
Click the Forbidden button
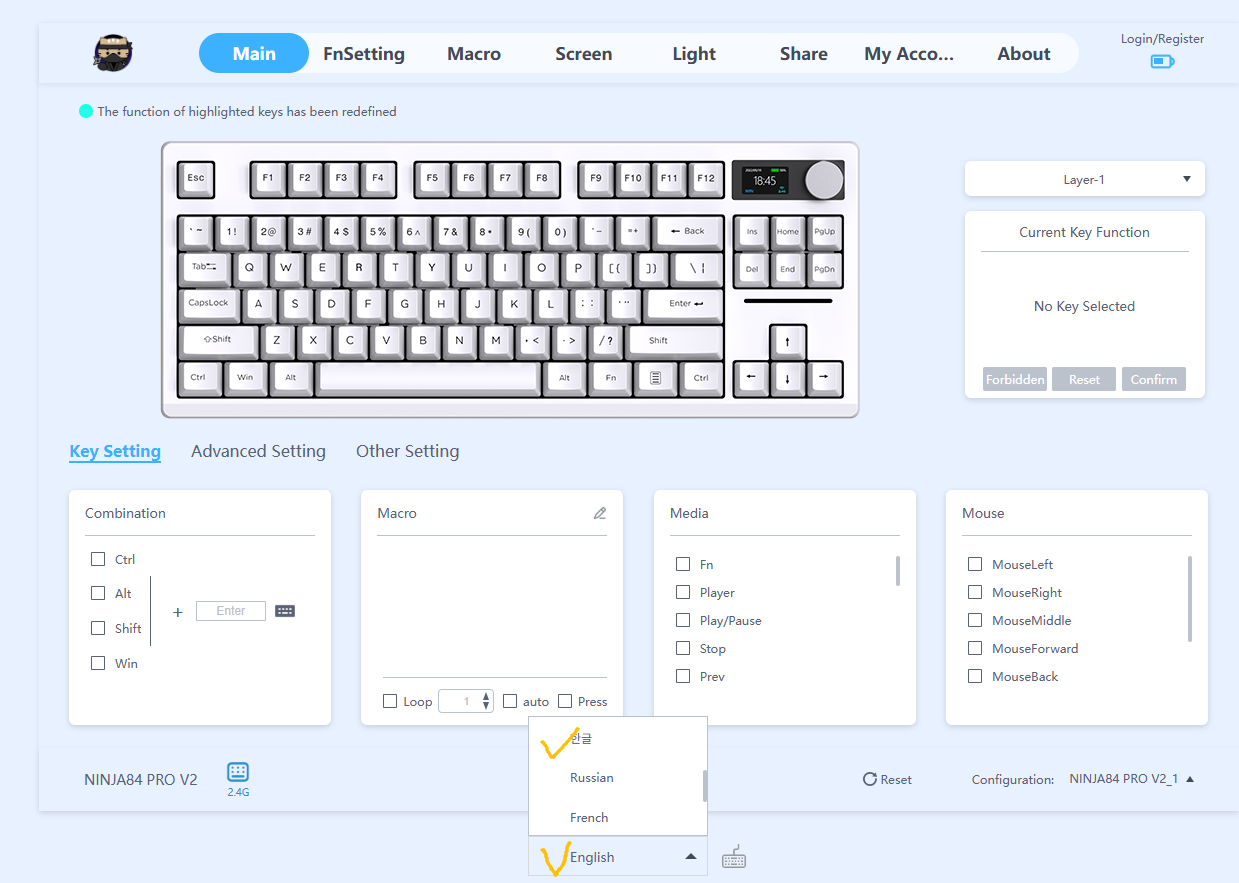point(1015,379)
